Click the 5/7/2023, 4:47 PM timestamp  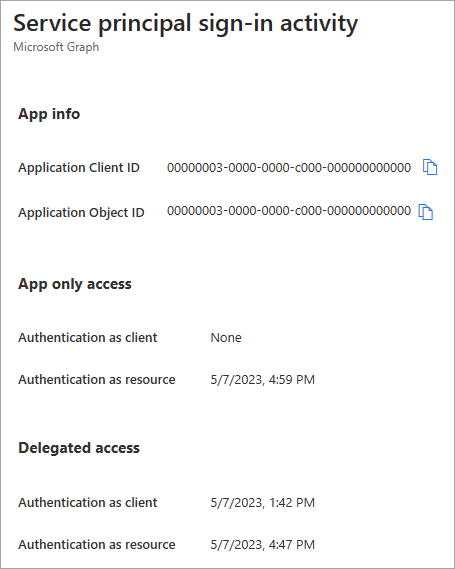point(263,545)
